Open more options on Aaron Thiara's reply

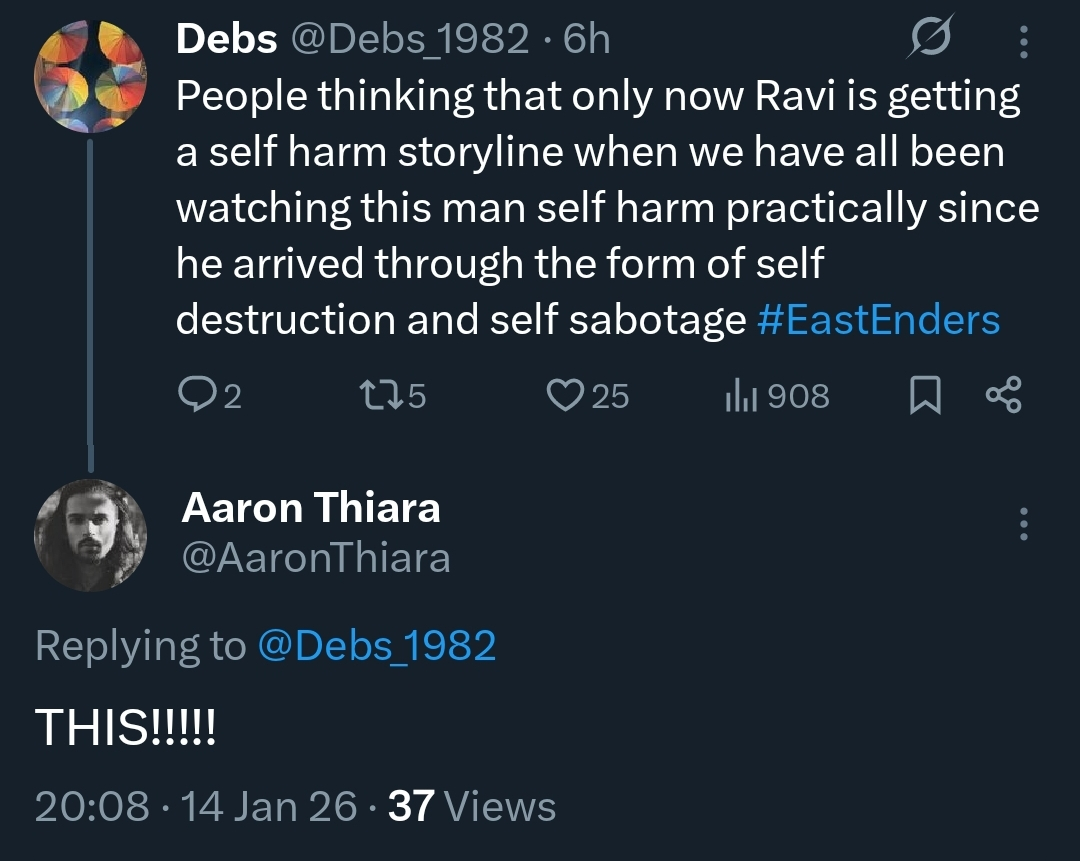[x=1022, y=524]
